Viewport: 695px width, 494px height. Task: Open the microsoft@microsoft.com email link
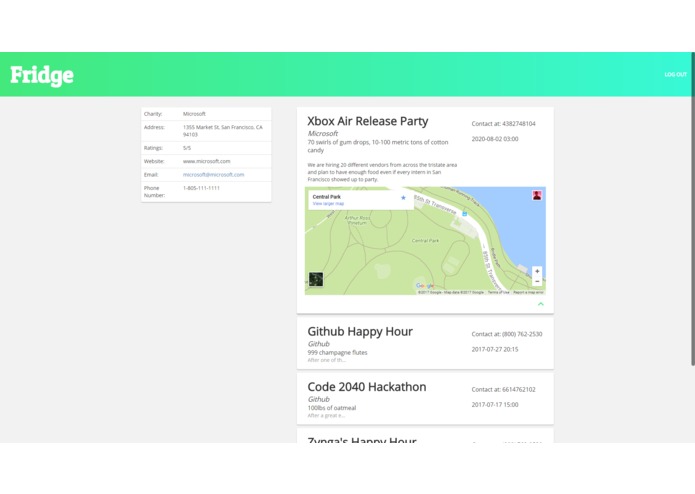[213, 175]
